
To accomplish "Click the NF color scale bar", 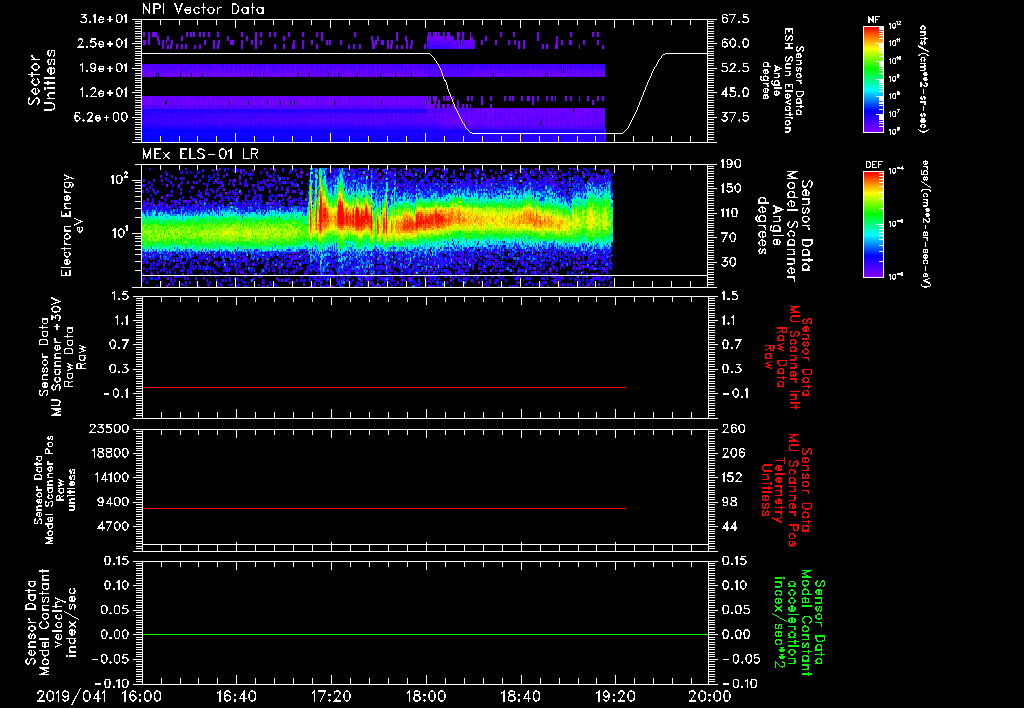I will pos(871,80).
